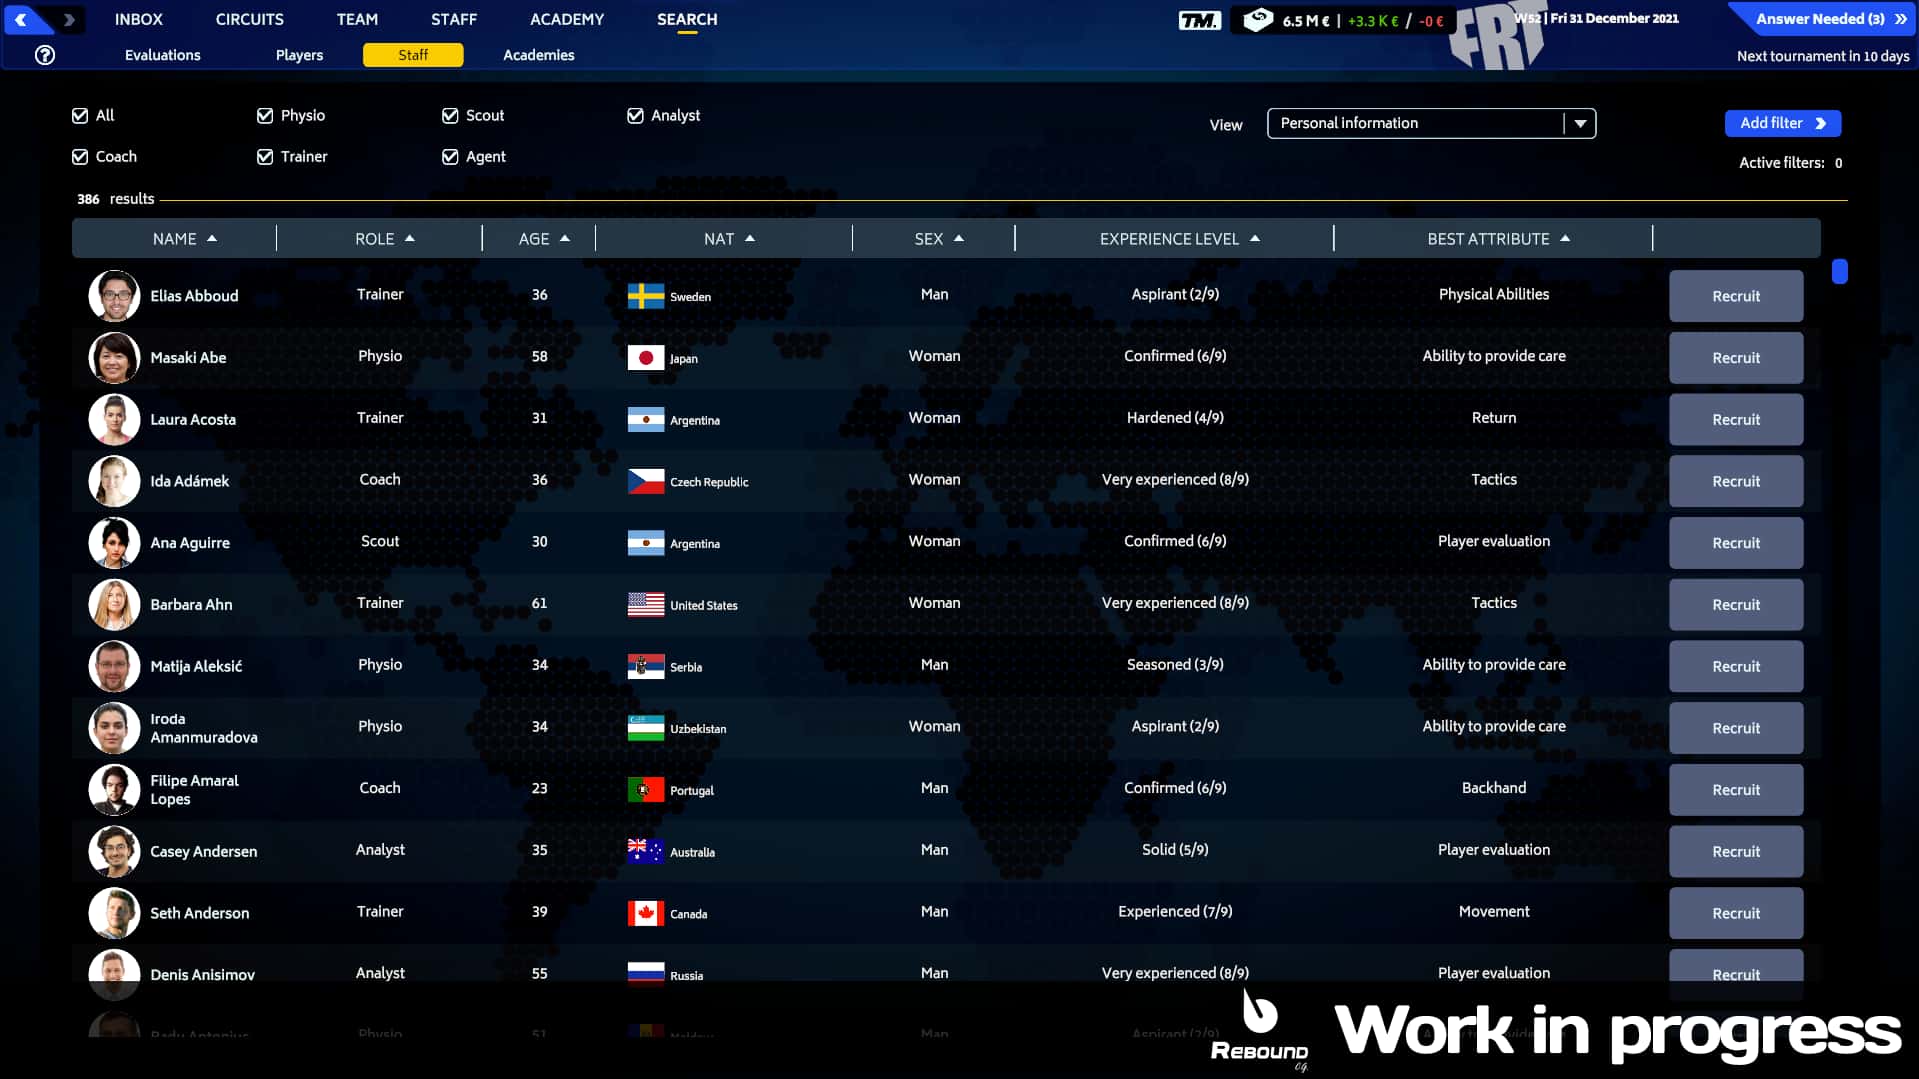
Task: Disable the Scout filter checkbox
Action: tap(450, 115)
